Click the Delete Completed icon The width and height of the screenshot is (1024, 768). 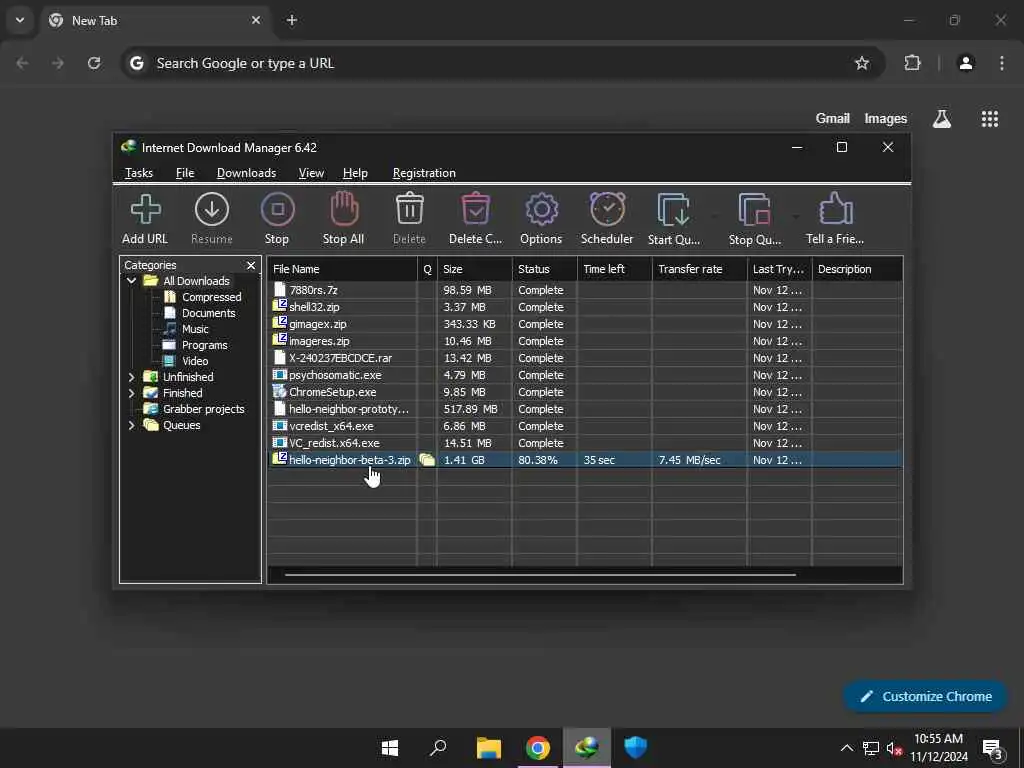pyautogui.click(x=475, y=210)
